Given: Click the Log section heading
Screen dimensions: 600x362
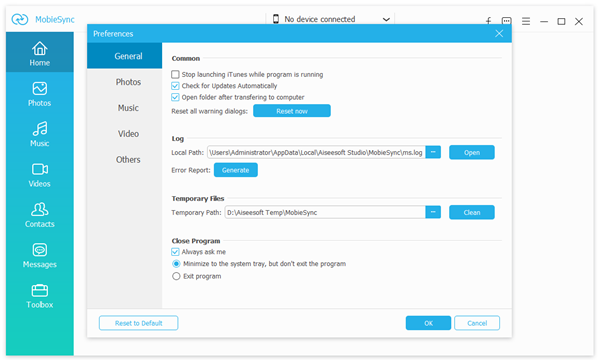Looking at the screenshot, I should pos(178,139).
